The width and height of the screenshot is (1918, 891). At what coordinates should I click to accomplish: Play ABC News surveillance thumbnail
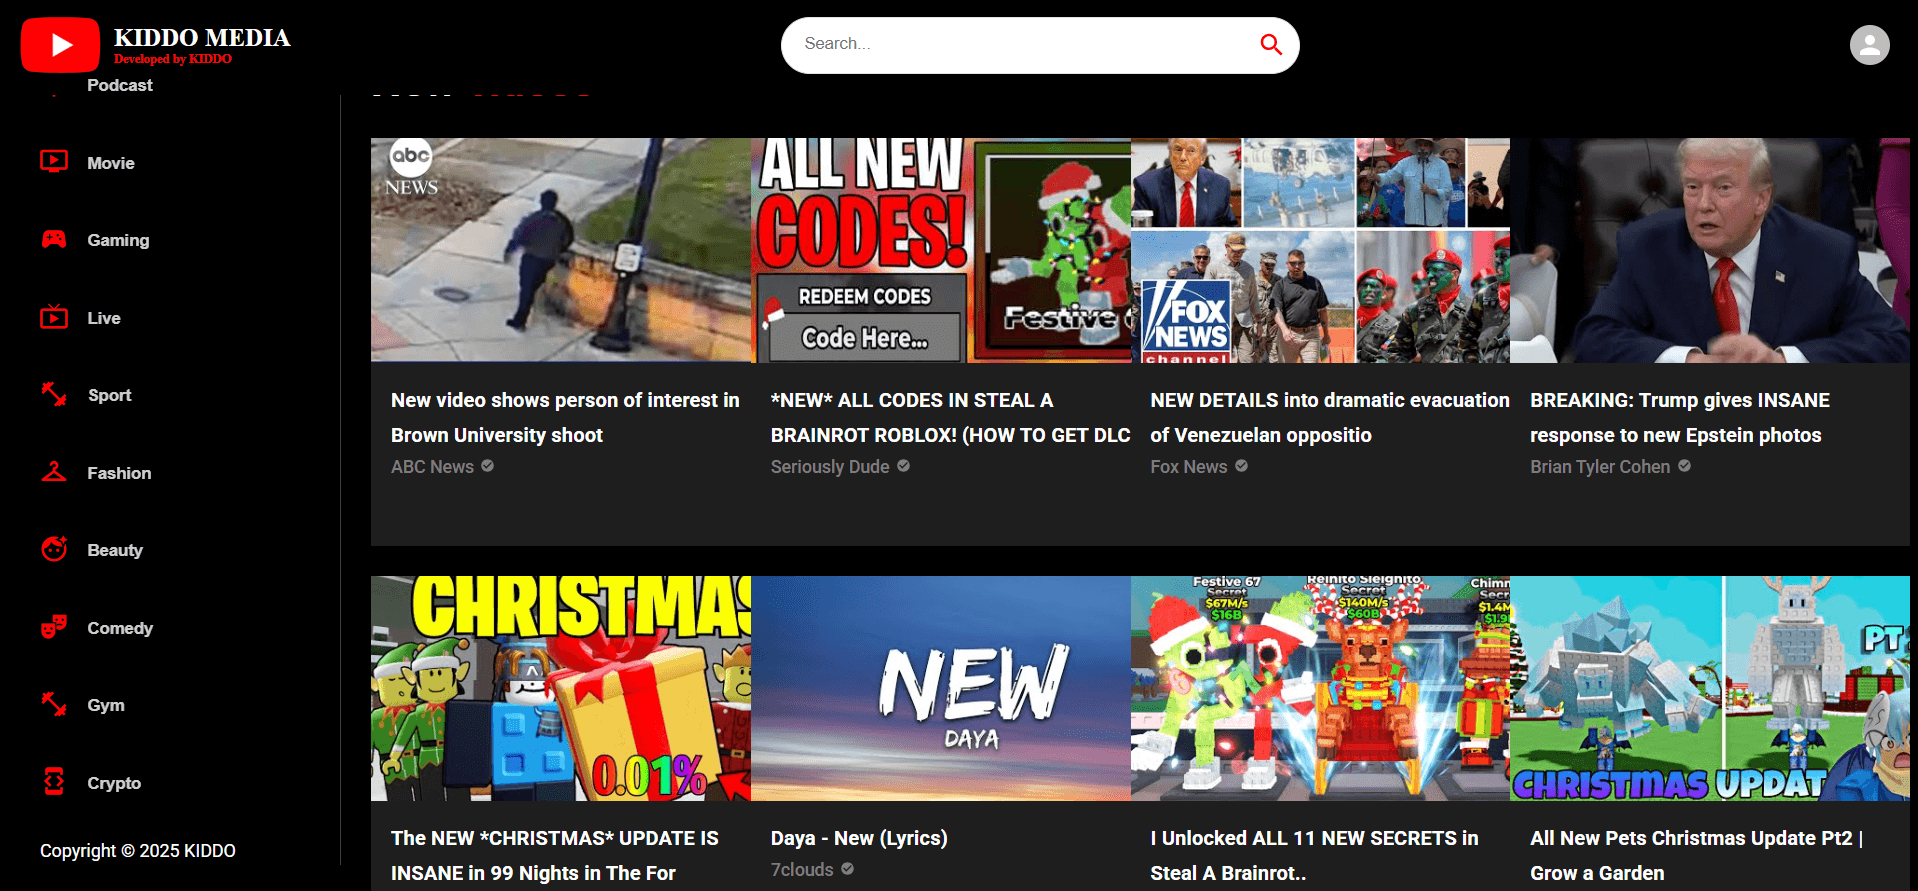pos(561,250)
